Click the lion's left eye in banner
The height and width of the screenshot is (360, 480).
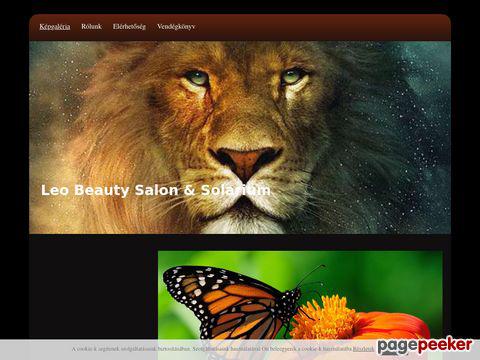click(x=197, y=79)
